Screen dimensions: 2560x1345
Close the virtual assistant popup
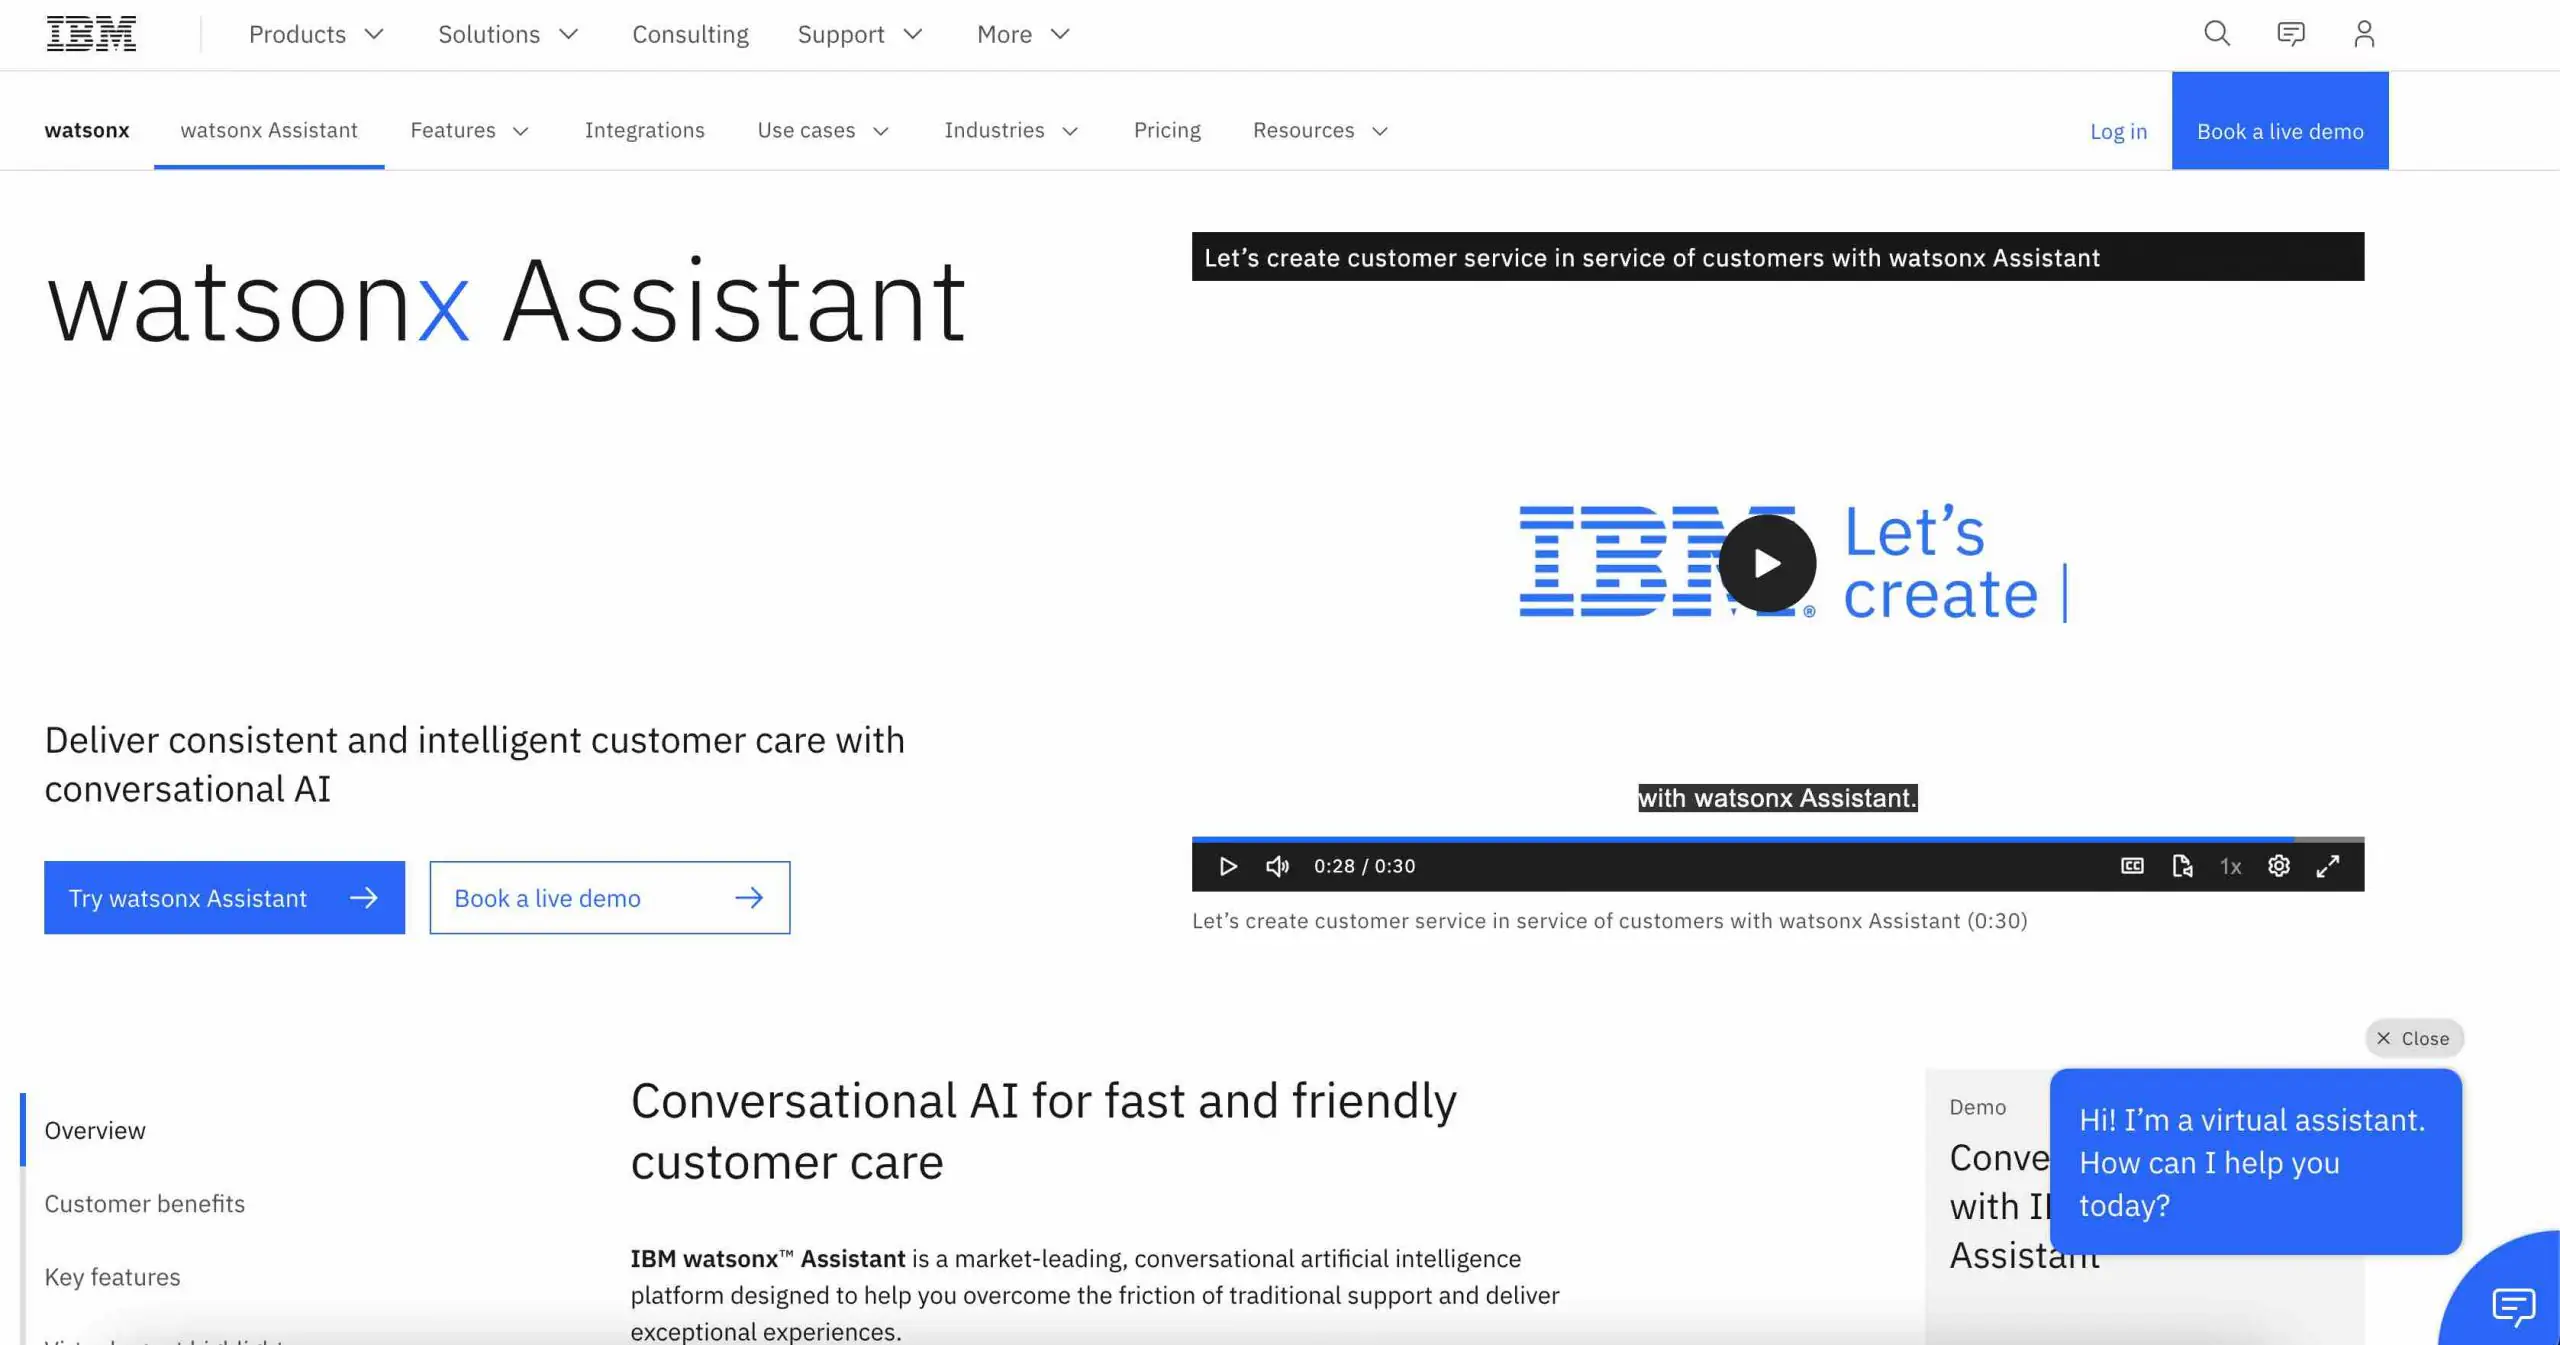2414,1038
